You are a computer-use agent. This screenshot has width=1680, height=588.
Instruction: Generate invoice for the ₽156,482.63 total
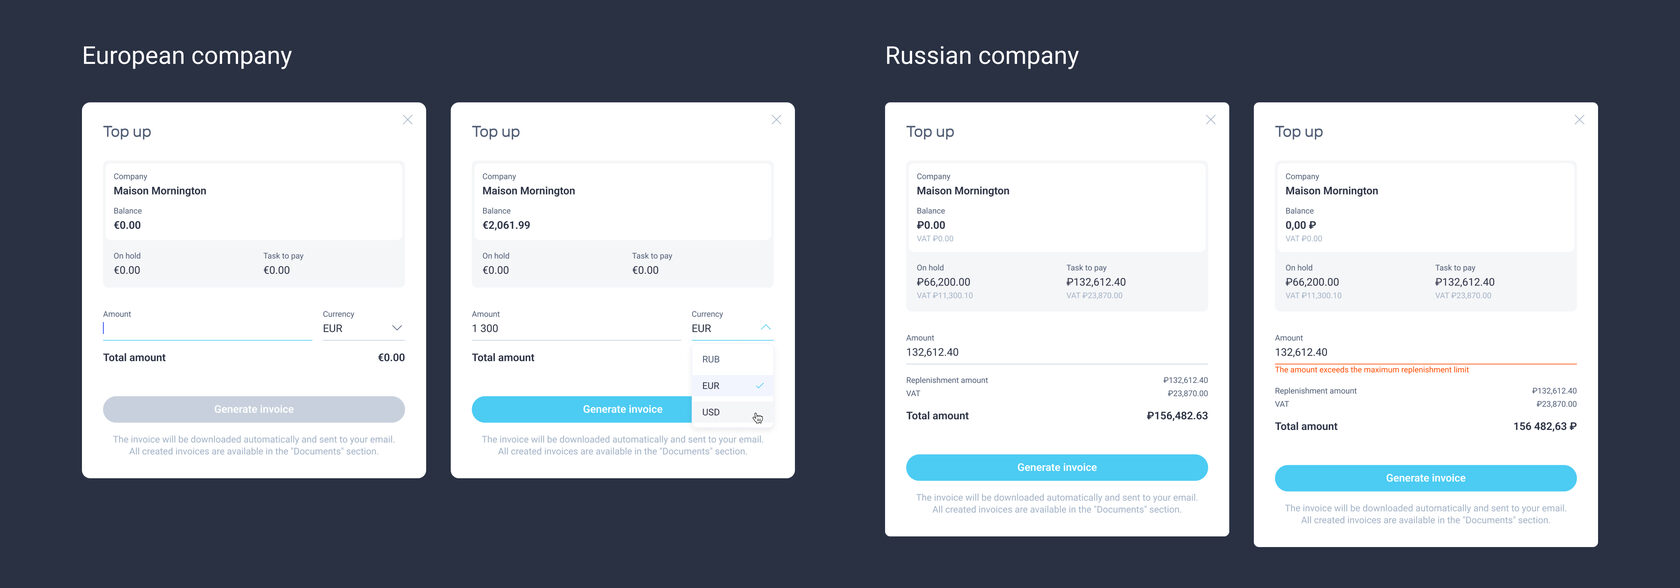1056,467
